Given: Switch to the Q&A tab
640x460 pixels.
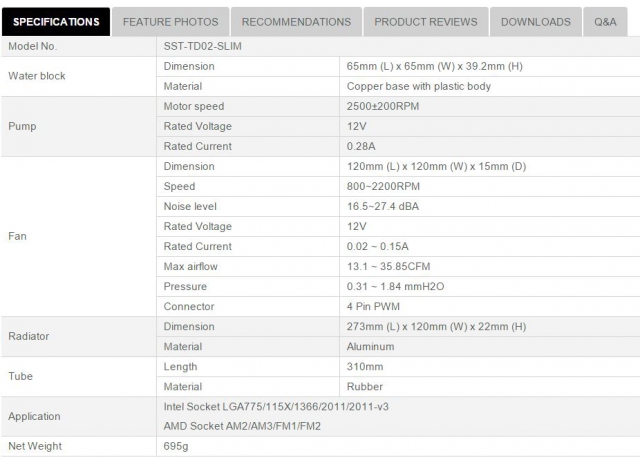Looking at the screenshot, I should click(x=605, y=21).
